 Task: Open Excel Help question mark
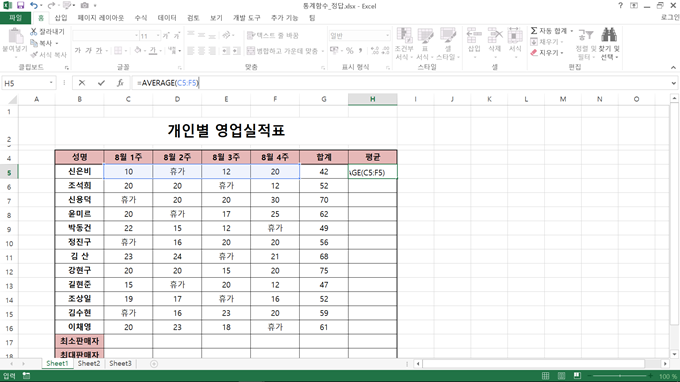[620, 6]
